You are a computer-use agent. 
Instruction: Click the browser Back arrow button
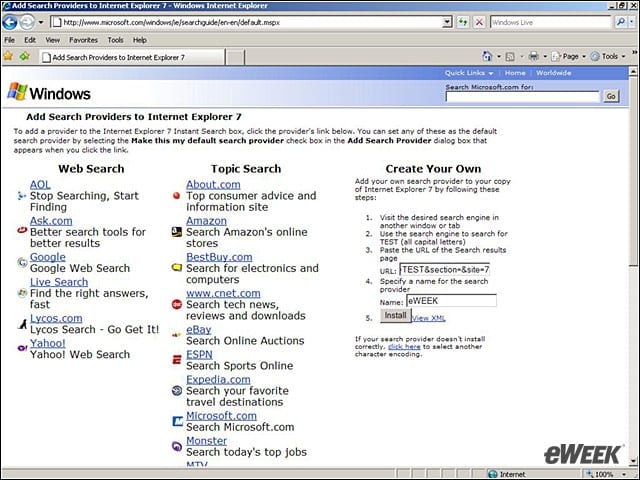(9, 22)
